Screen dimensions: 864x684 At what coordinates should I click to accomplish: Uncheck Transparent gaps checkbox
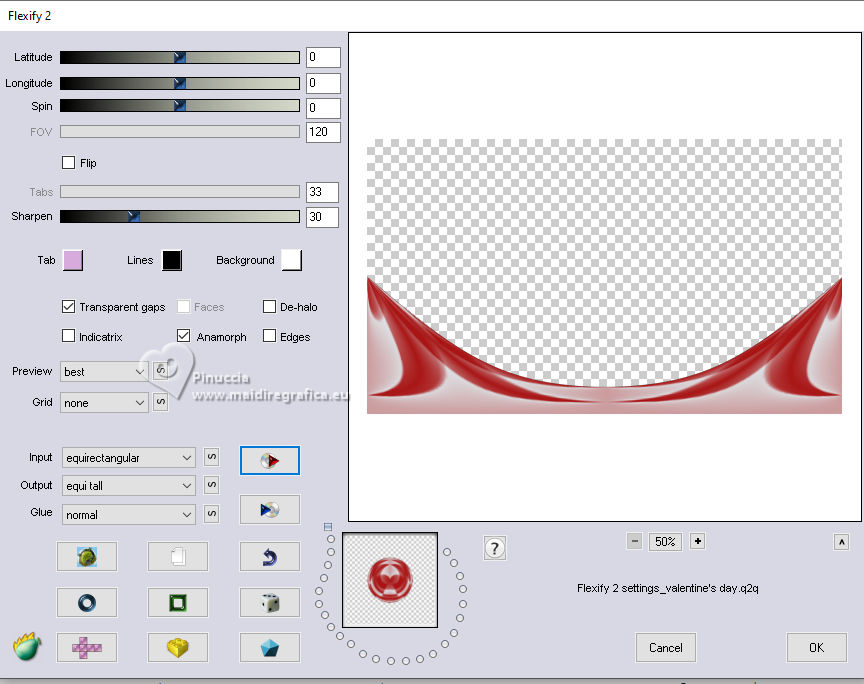tap(68, 306)
